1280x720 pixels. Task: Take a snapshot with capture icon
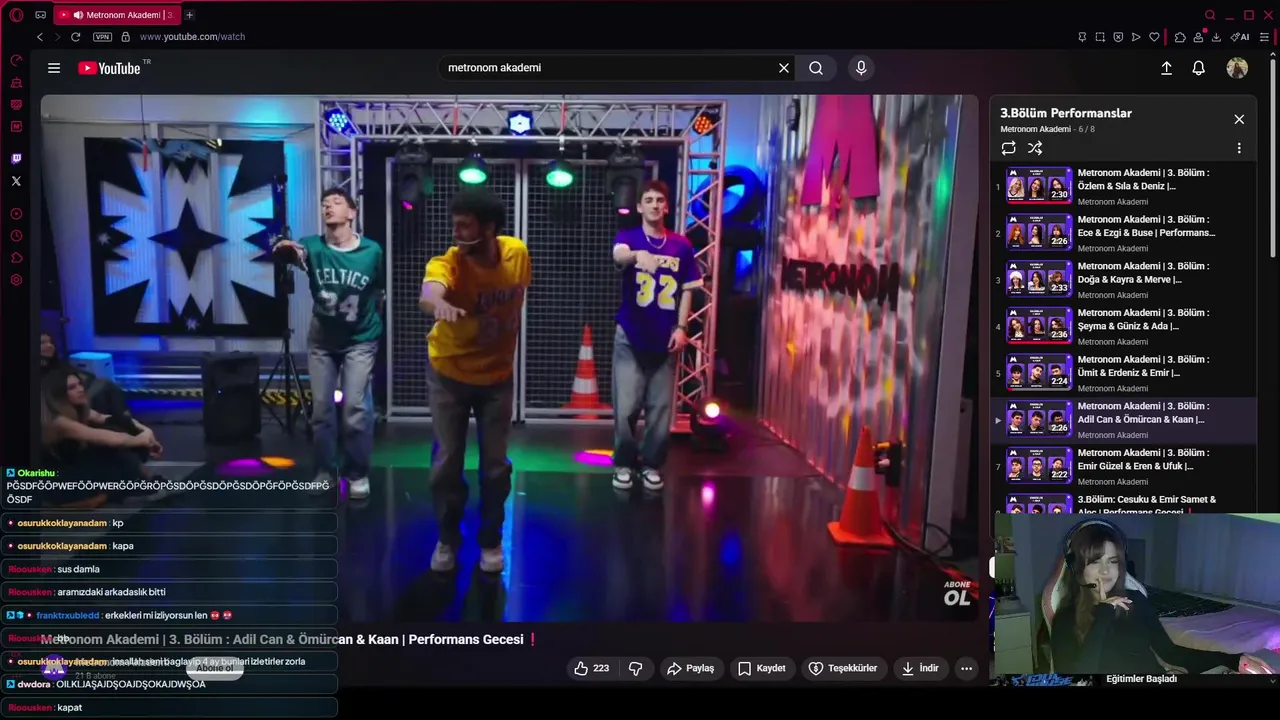pos(1100,37)
